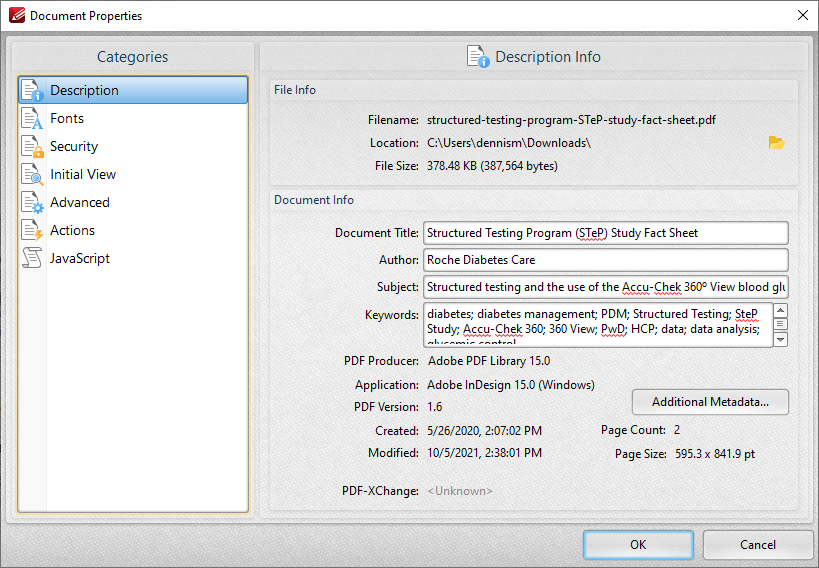Click the Initial View magnifier icon
Image resolution: width=819 pixels, height=568 pixels.
32,174
